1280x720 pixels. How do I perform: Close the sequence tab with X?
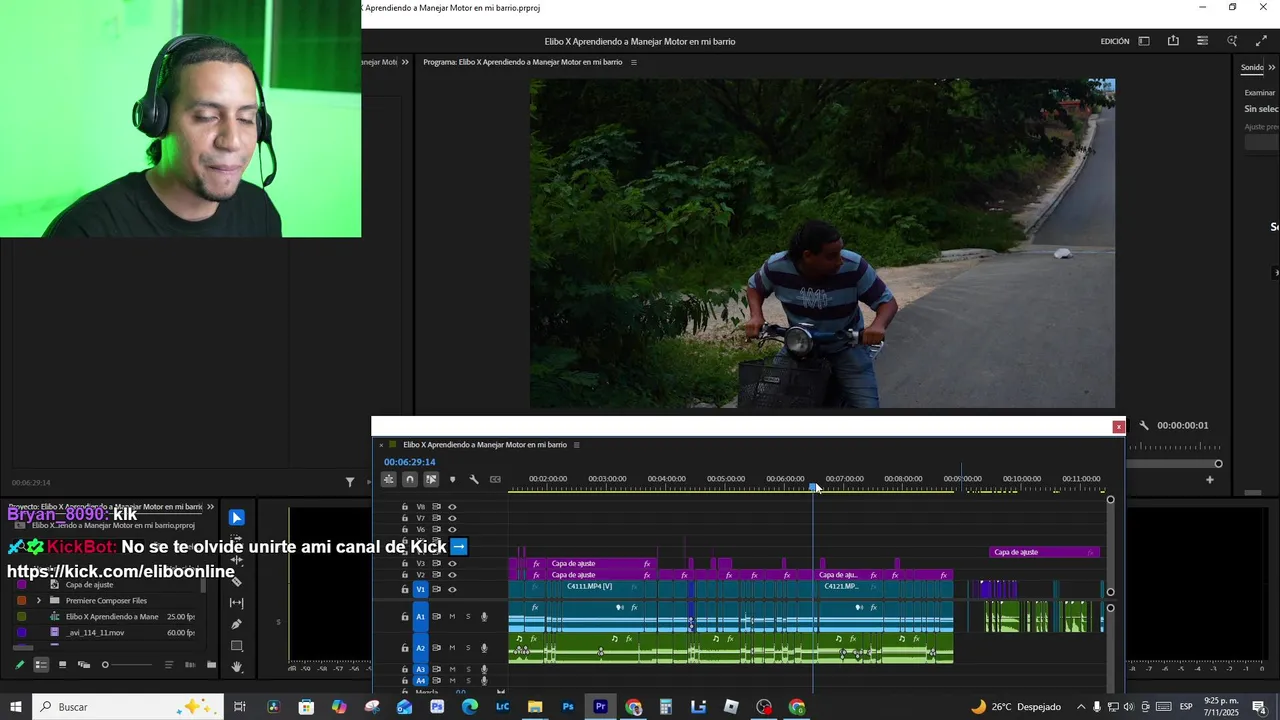[x=381, y=445]
